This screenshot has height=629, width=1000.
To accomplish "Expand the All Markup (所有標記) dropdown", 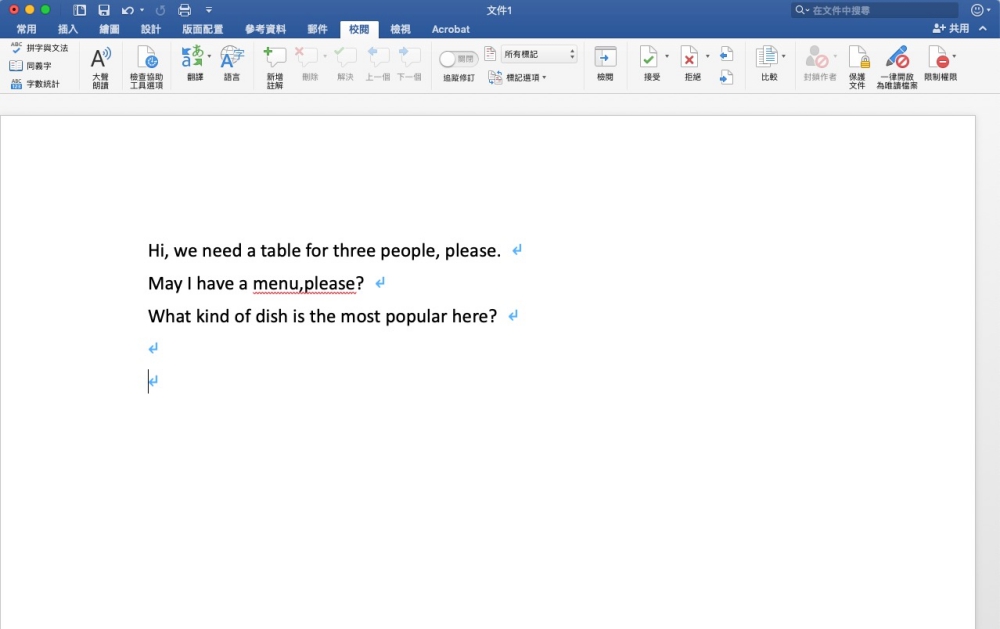I will [x=539, y=54].
